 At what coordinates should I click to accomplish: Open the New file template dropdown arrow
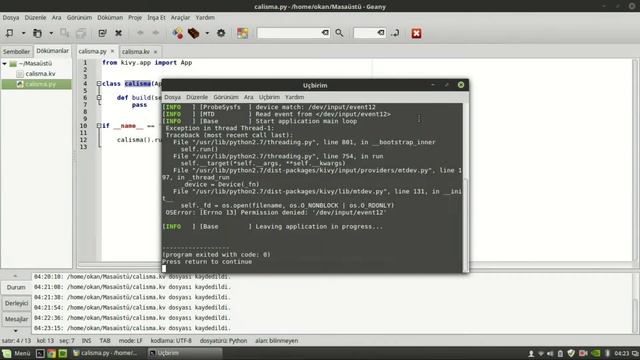23,33
